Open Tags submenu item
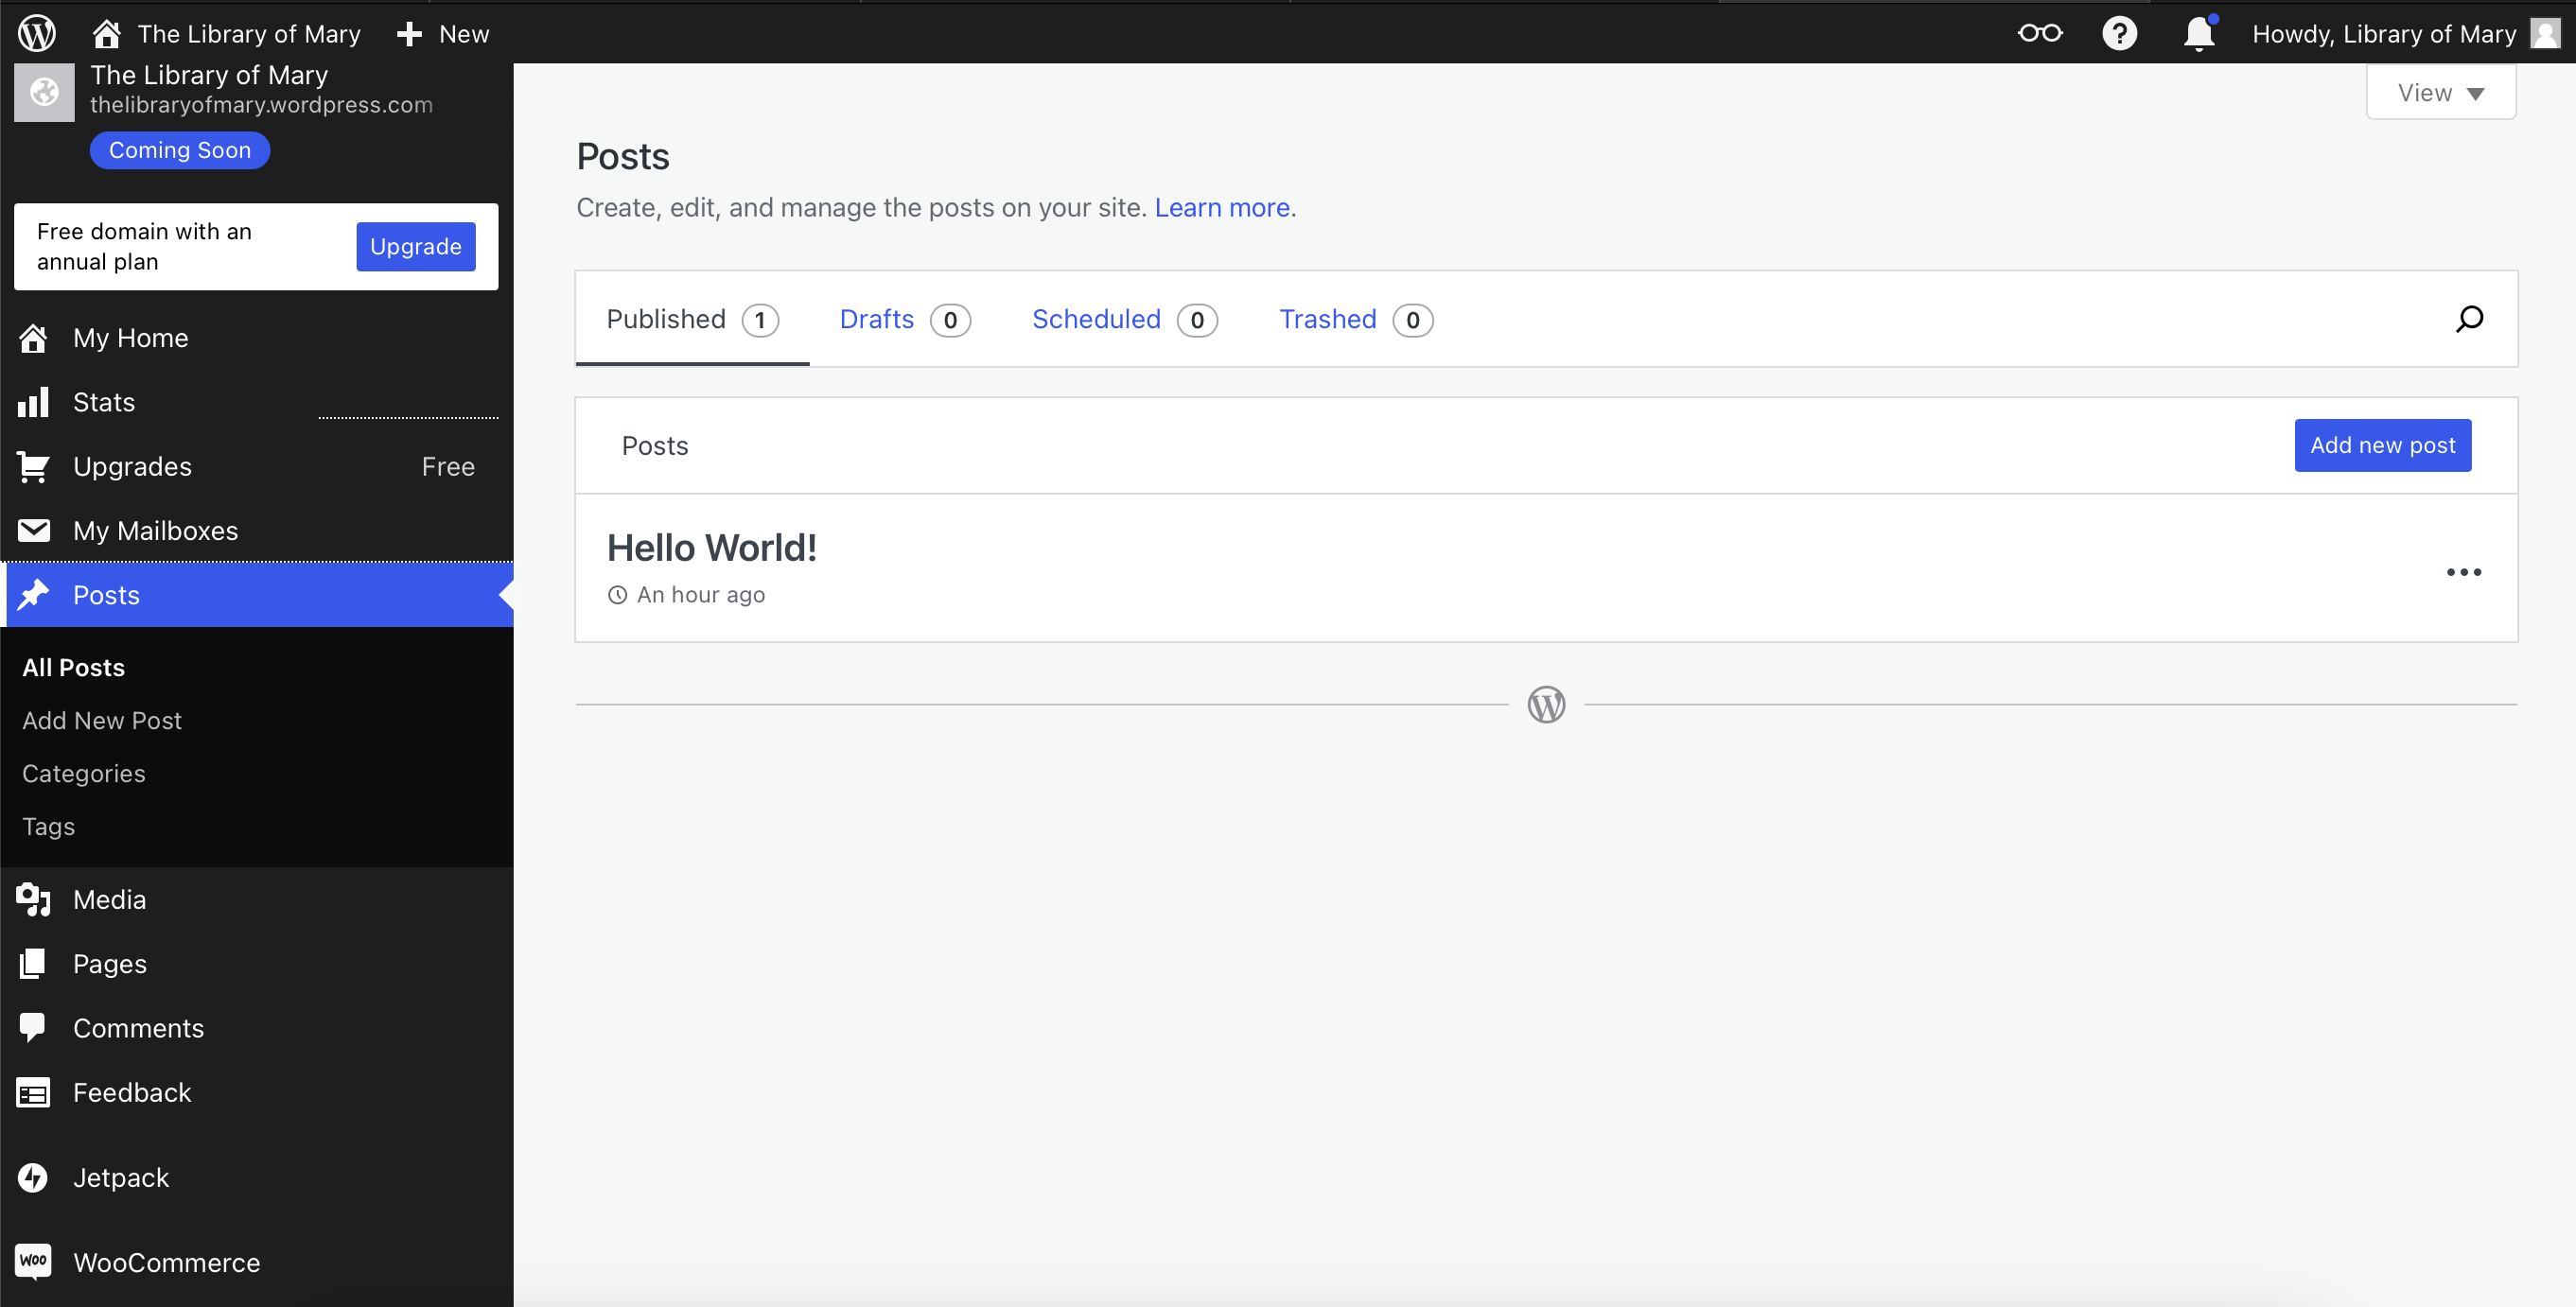2576x1307 pixels. [x=49, y=826]
